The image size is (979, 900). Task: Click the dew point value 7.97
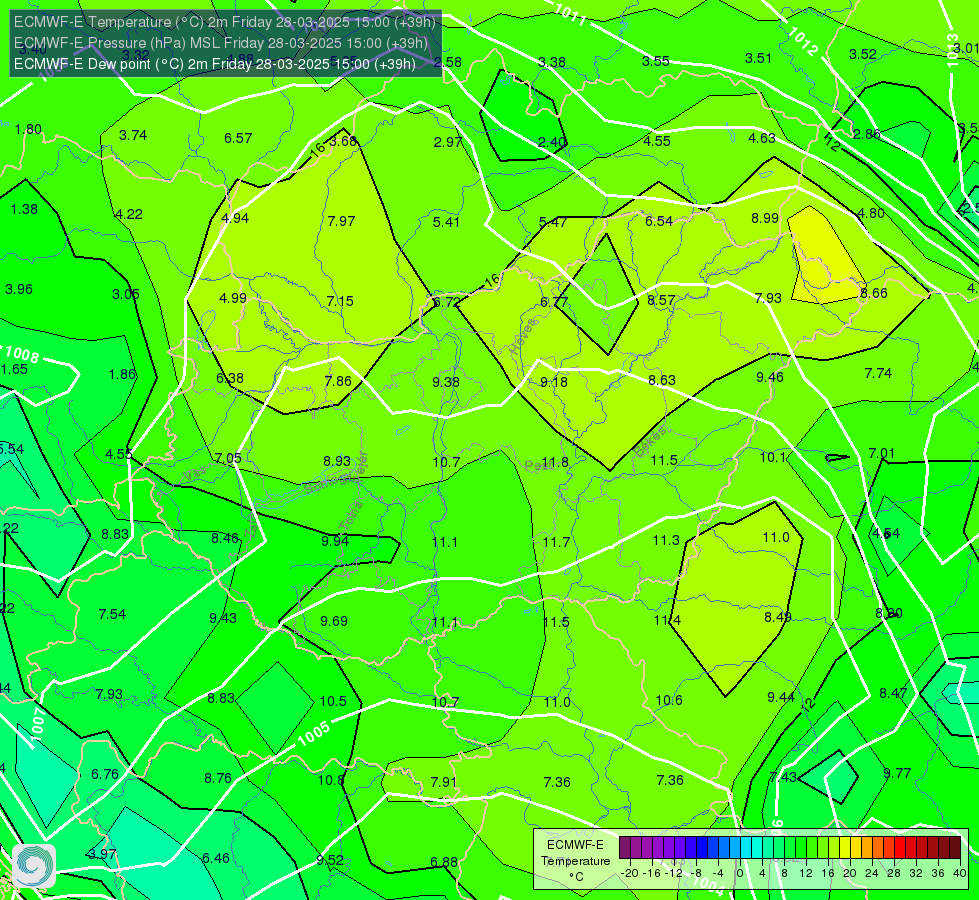[x=341, y=221]
